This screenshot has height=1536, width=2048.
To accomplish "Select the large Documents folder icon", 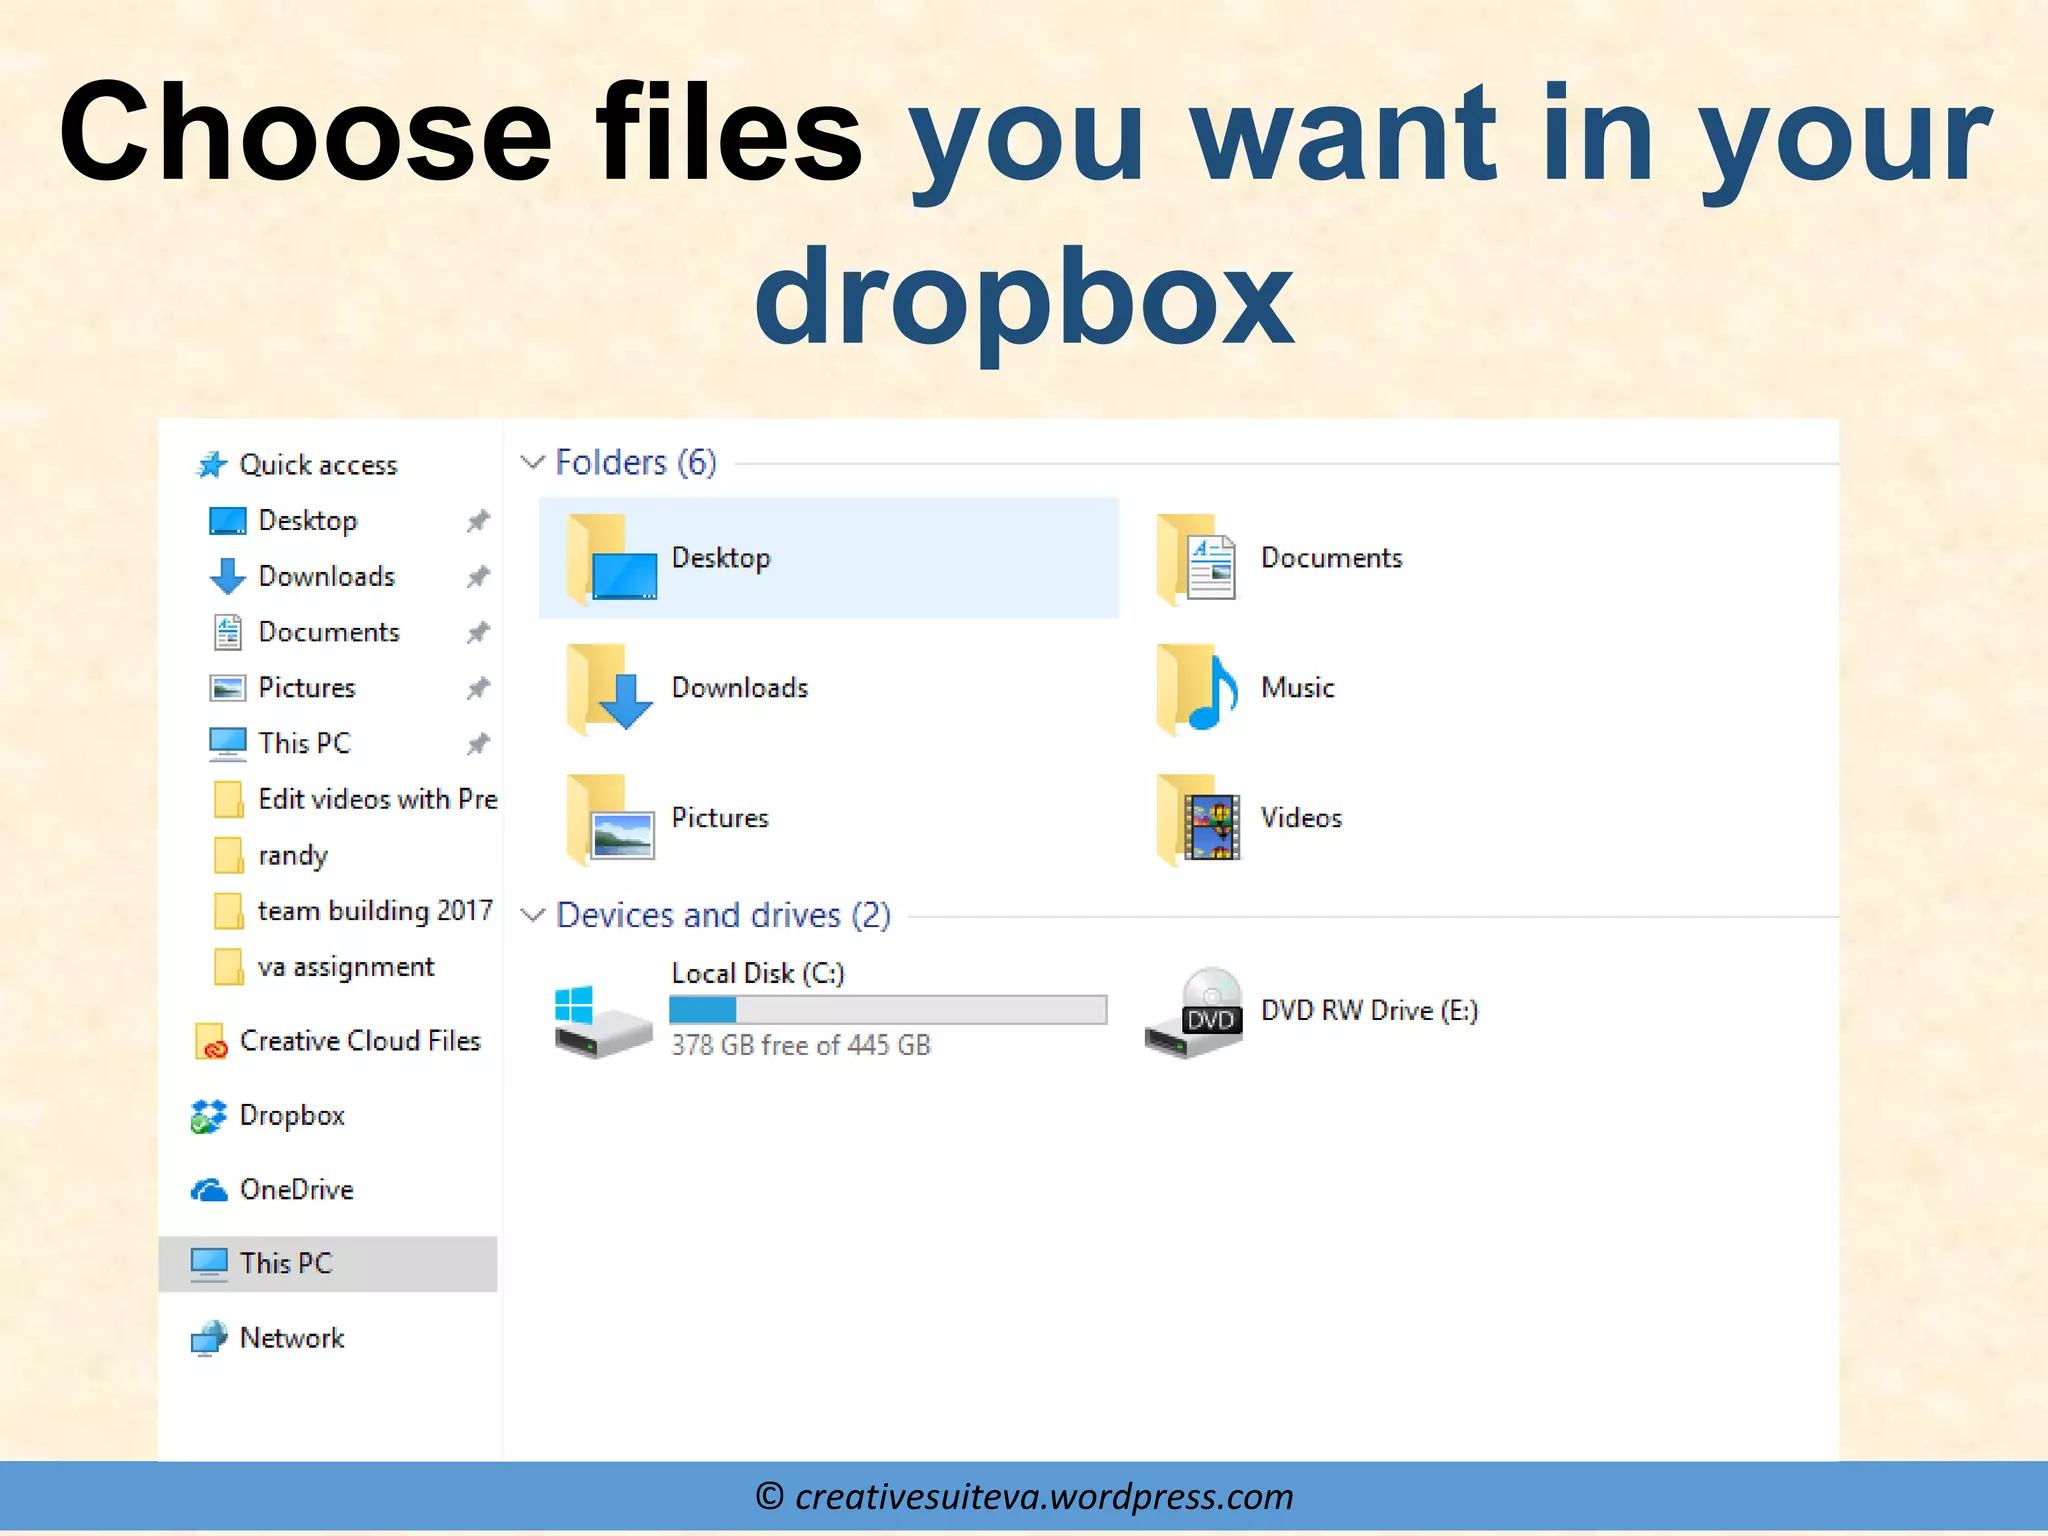I will (1196, 558).
